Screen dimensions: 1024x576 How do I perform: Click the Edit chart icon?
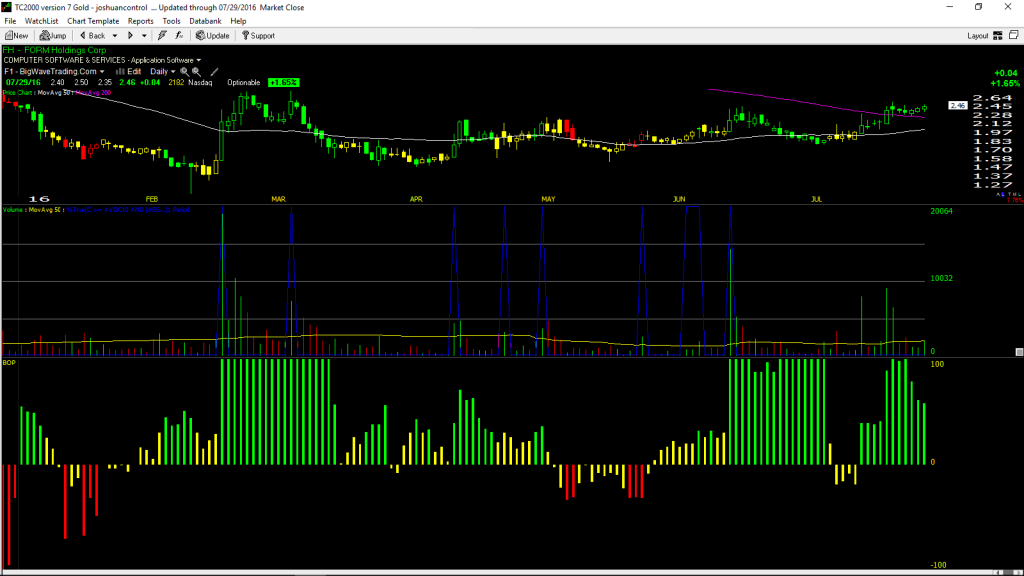(129, 72)
